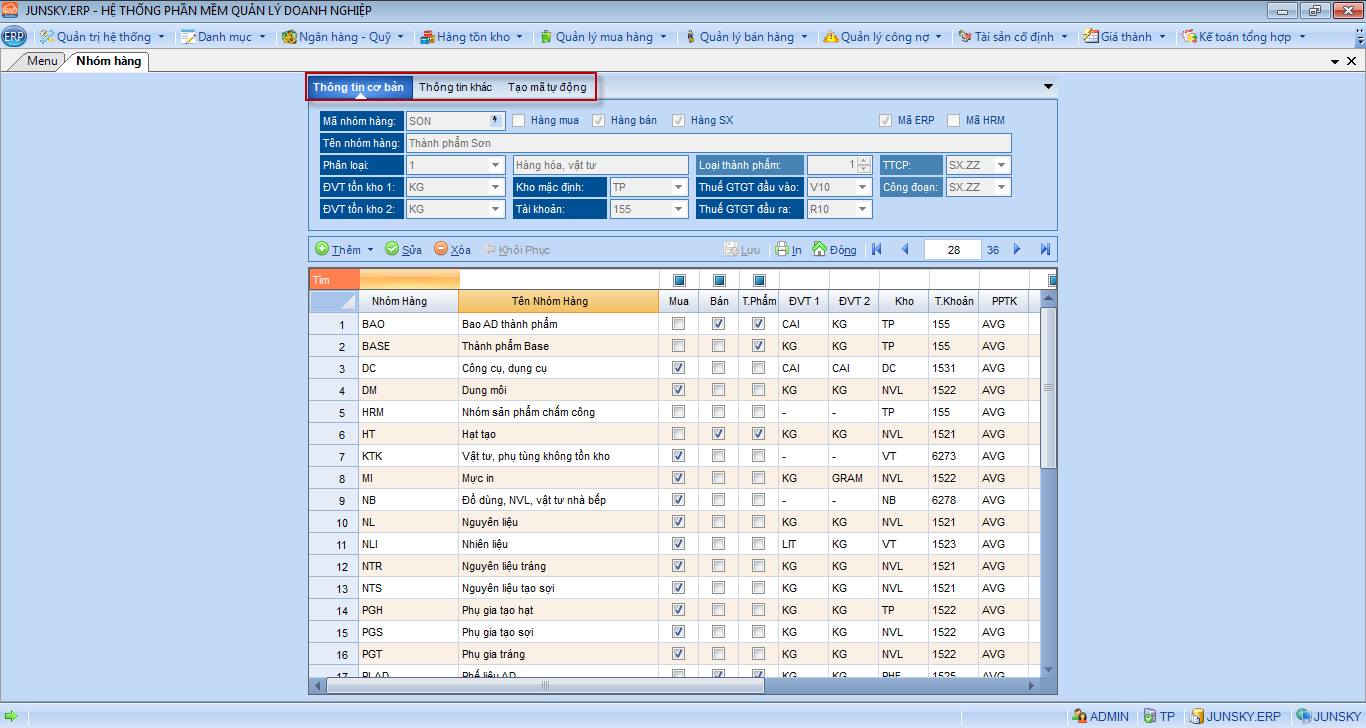Click the record number field showing 28
This screenshot has width=1366, height=728.
[952, 250]
